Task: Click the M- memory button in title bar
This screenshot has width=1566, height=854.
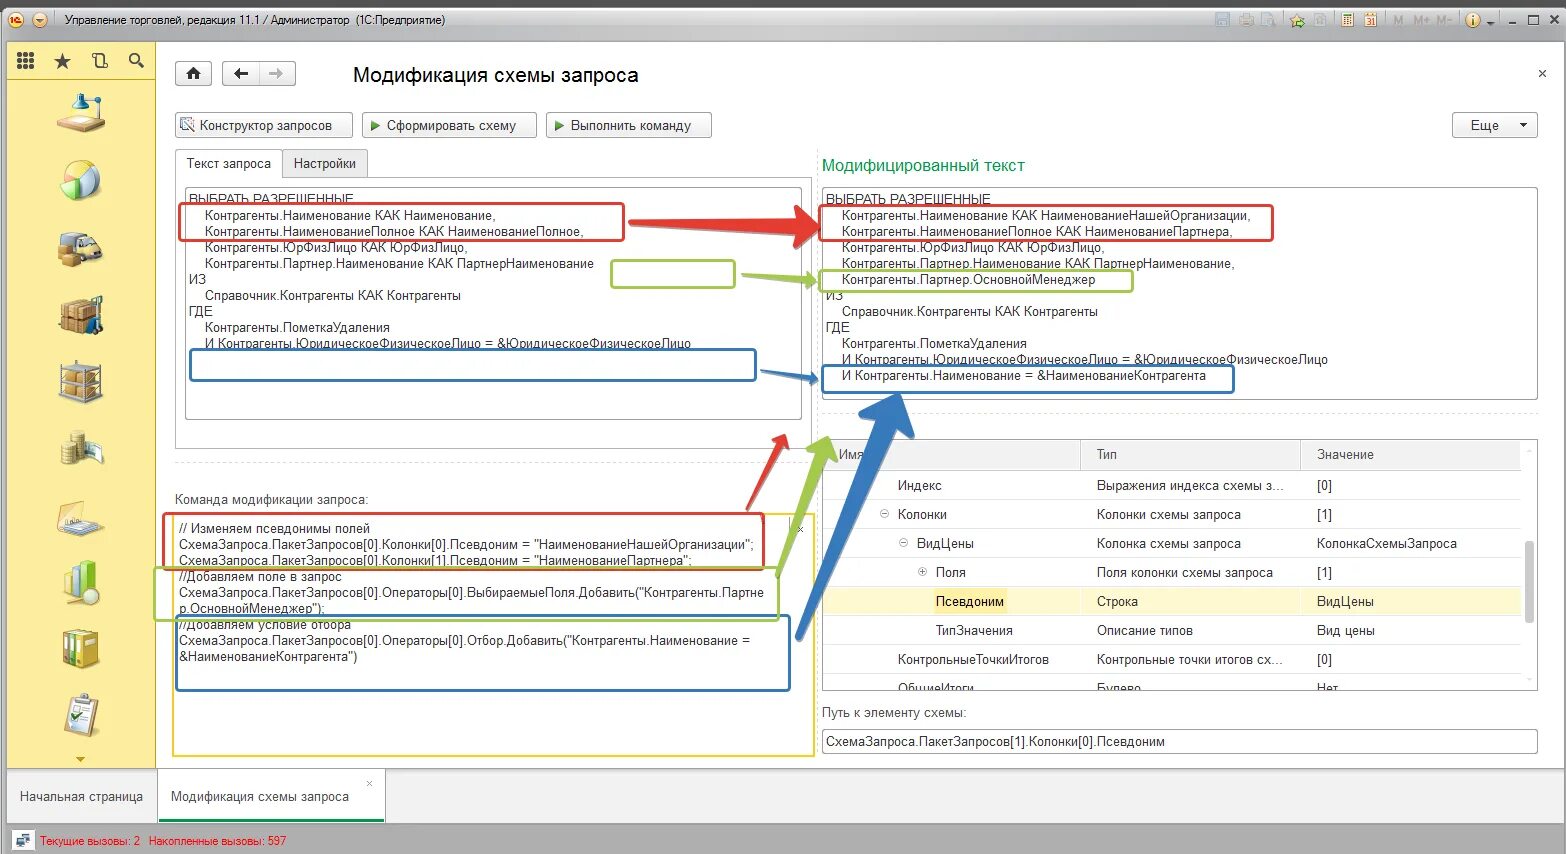Action: tap(1444, 20)
